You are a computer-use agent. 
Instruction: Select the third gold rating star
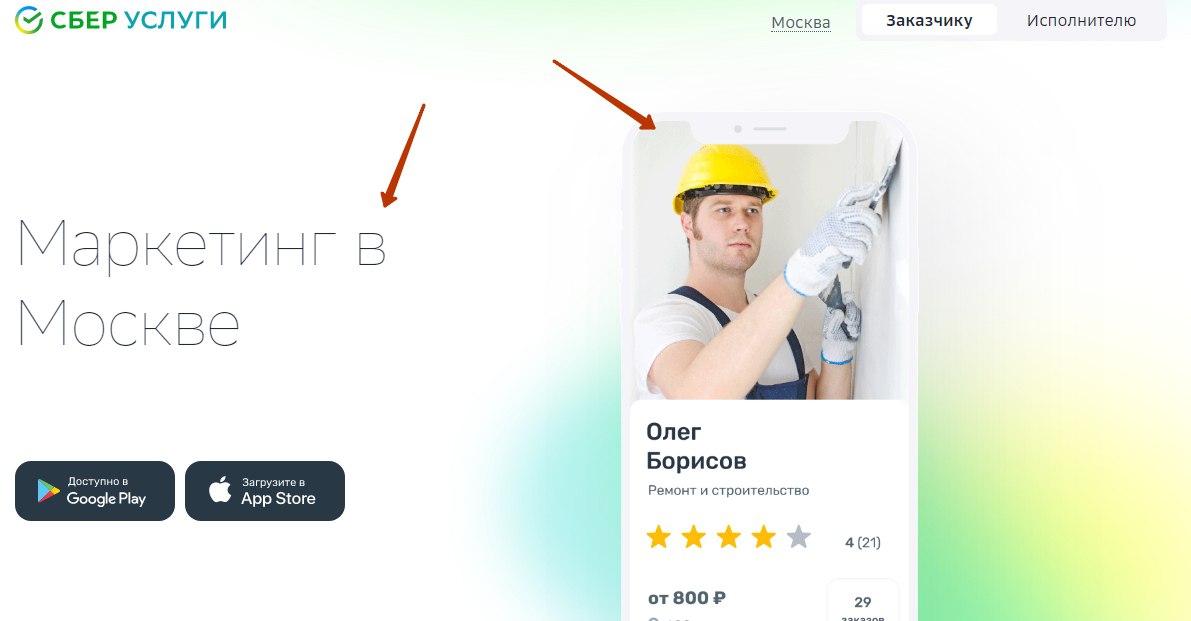click(728, 537)
